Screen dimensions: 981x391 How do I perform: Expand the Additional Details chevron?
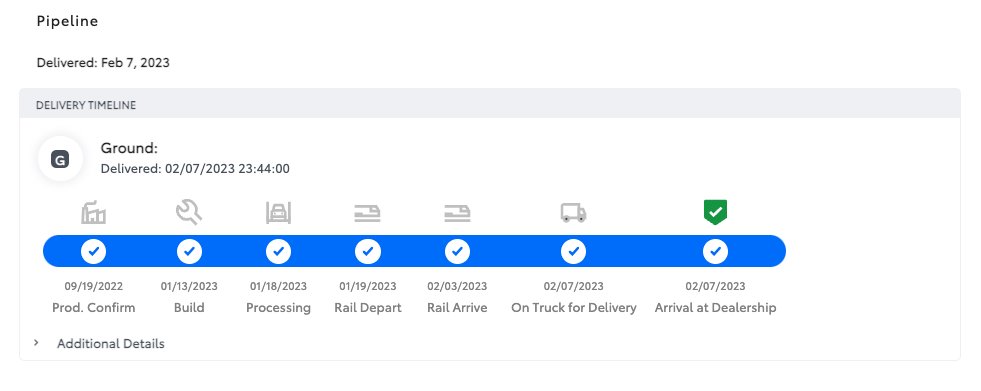pyautogui.click(x=36, y=343)
